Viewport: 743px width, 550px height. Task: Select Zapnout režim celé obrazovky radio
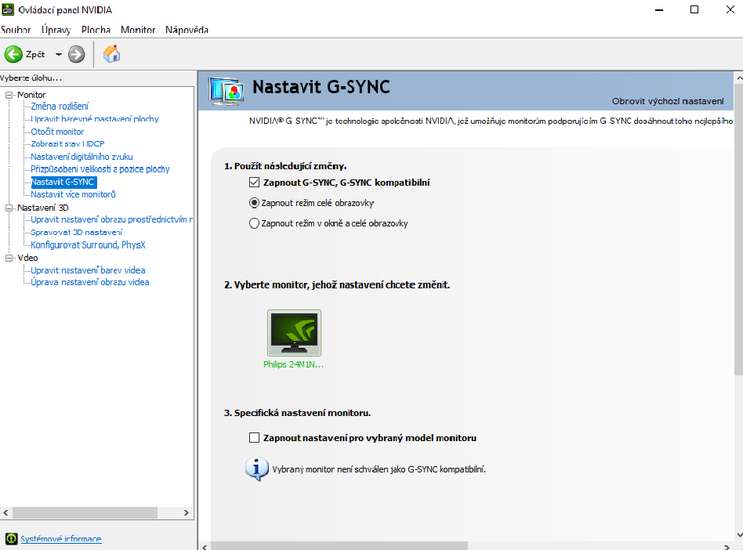pyautogui.click(x=254, y=203)
